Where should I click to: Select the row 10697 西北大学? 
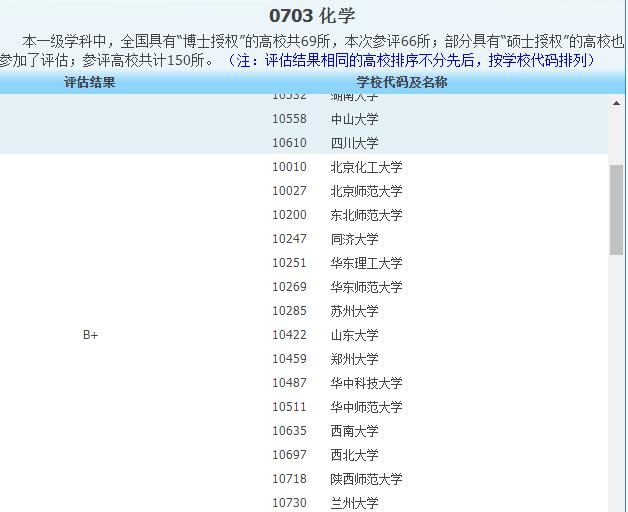coord(325,455)
